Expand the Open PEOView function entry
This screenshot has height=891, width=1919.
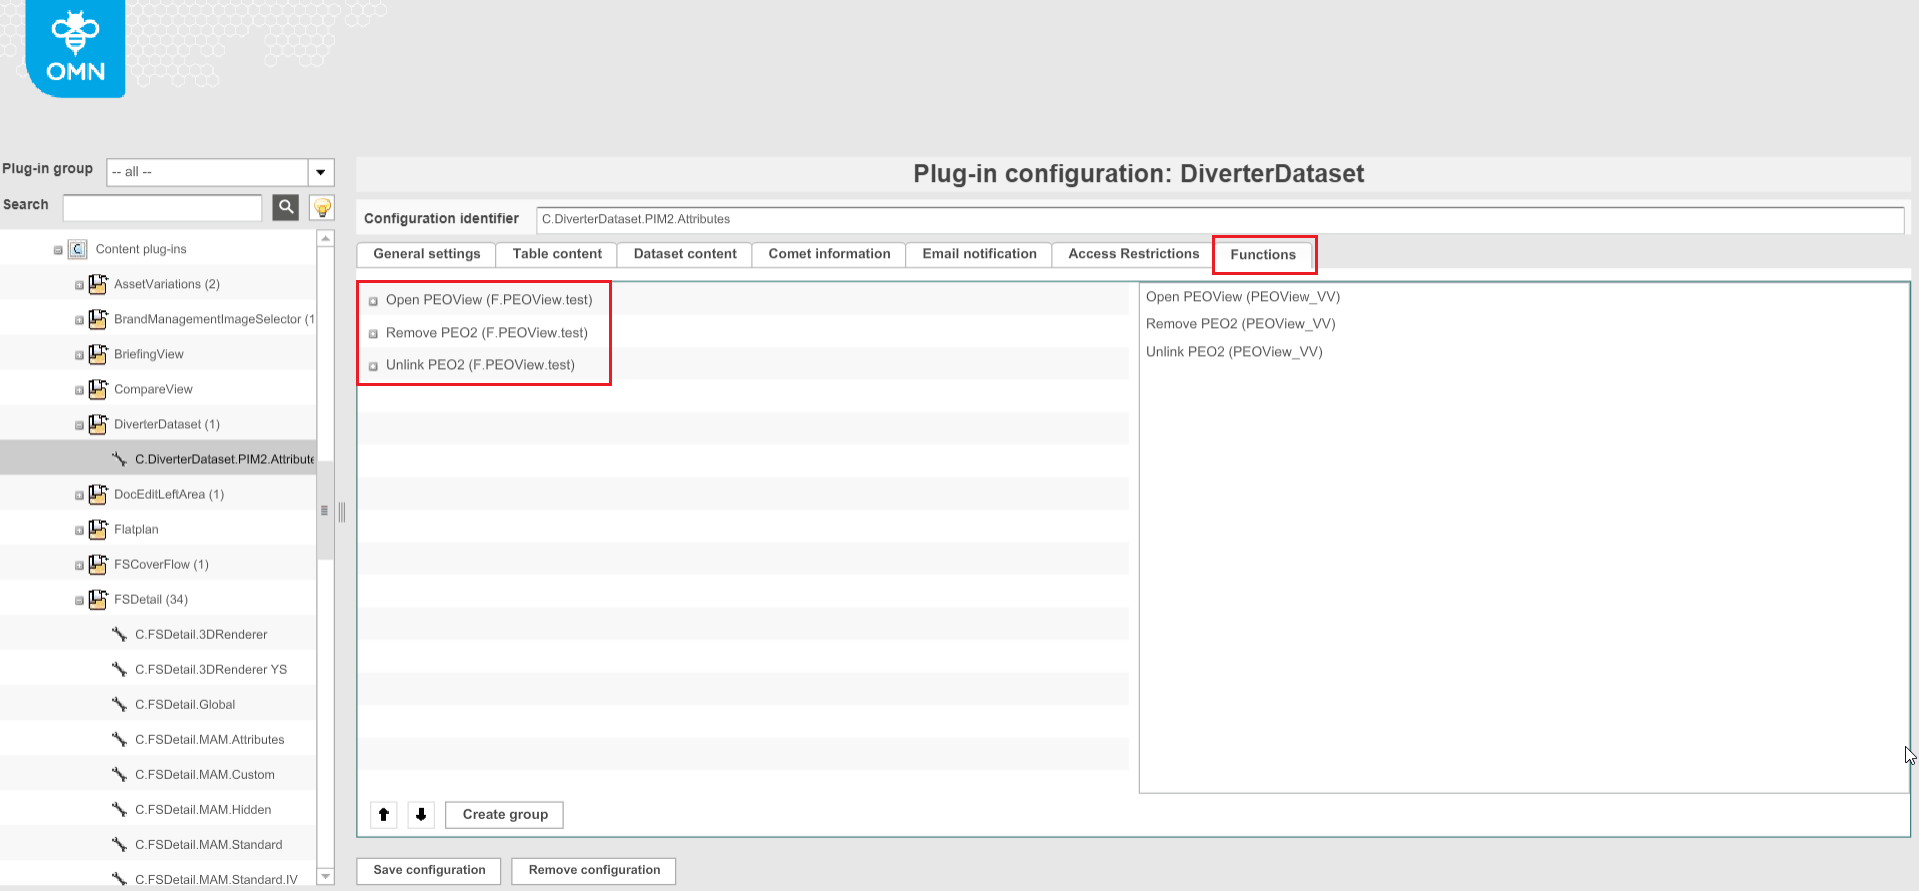[x=373, y=301]
